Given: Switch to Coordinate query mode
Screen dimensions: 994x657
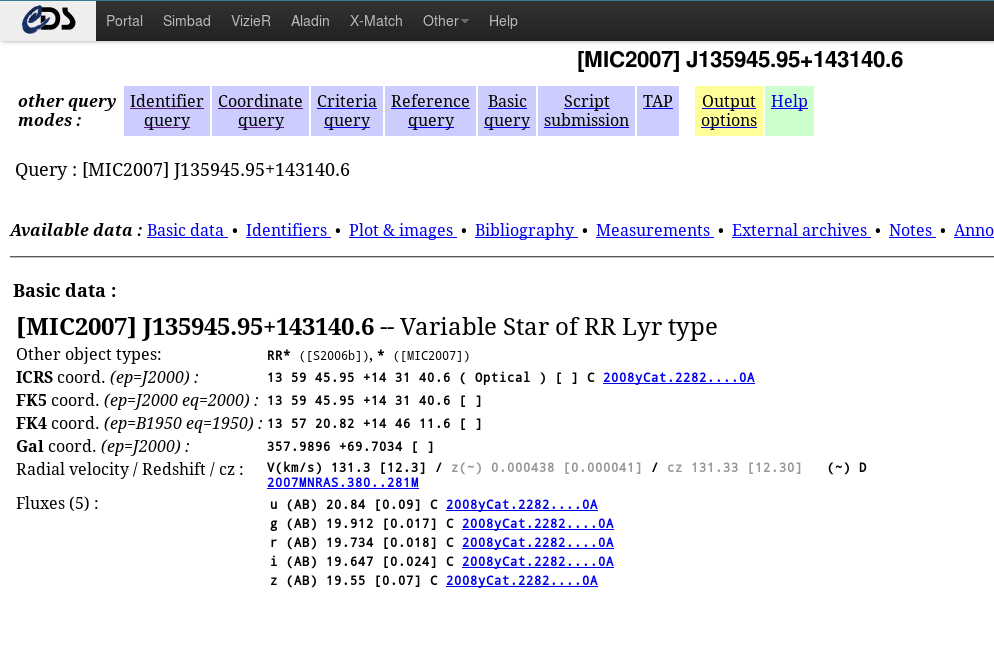Looking at the screenshot, I should click(x=261, y=111).
